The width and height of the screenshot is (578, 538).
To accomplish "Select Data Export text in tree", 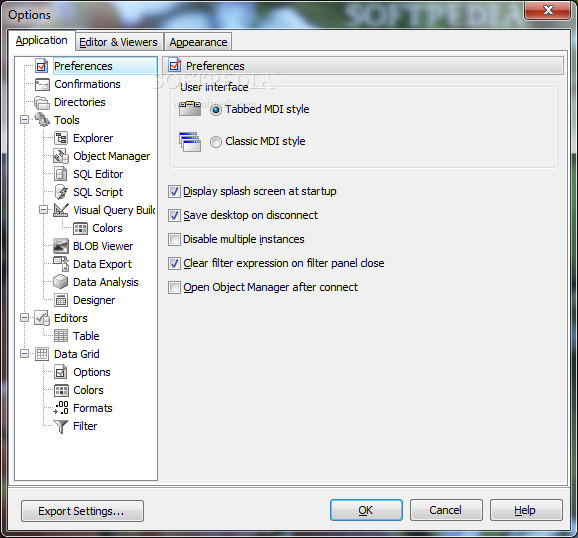I will 102,264.
